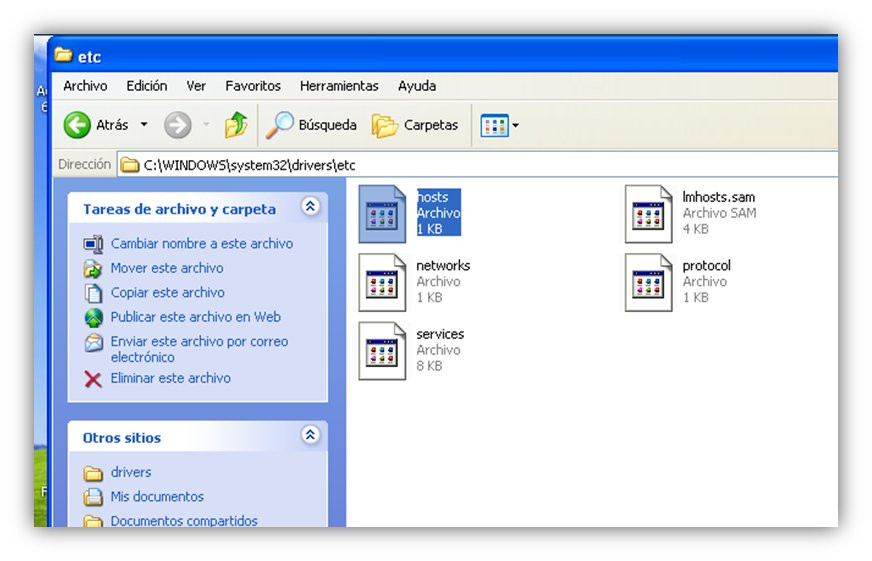The height and width of the screenshot is (561, 872).
Task: Open the Atrás history dropdown arrow
Action: coord(144,125)
